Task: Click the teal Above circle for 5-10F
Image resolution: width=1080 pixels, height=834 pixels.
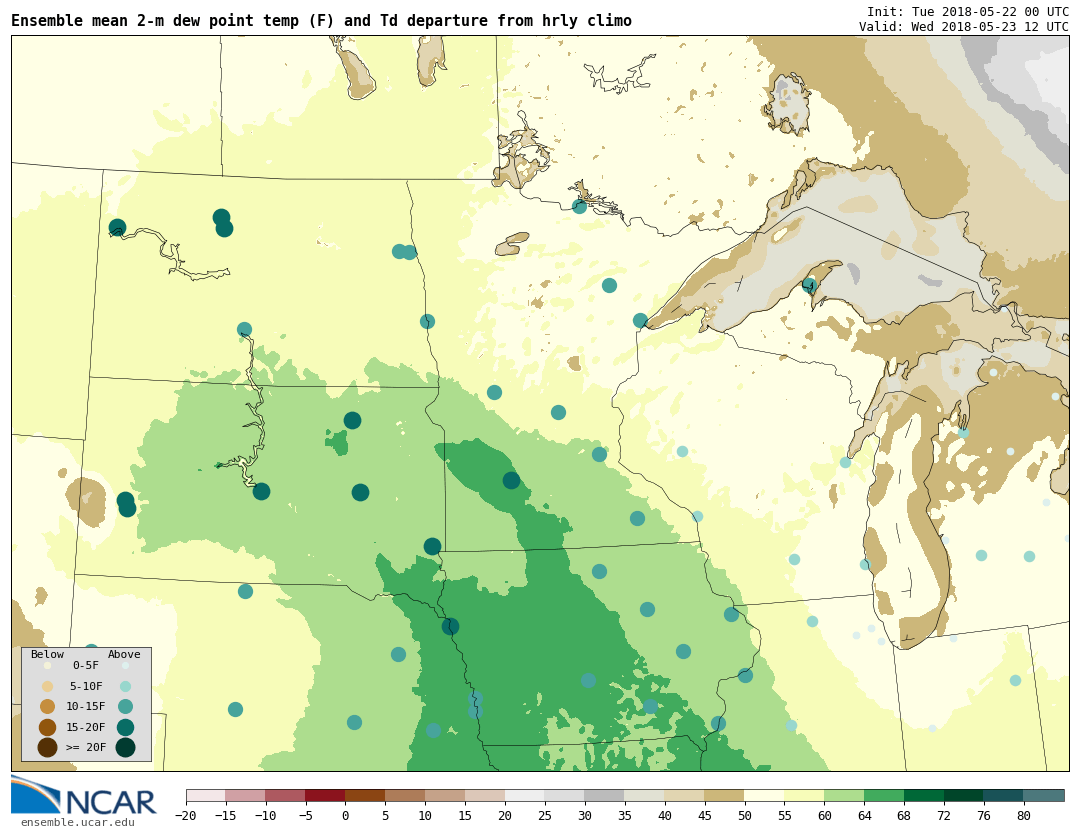Action: coord(125,686)
